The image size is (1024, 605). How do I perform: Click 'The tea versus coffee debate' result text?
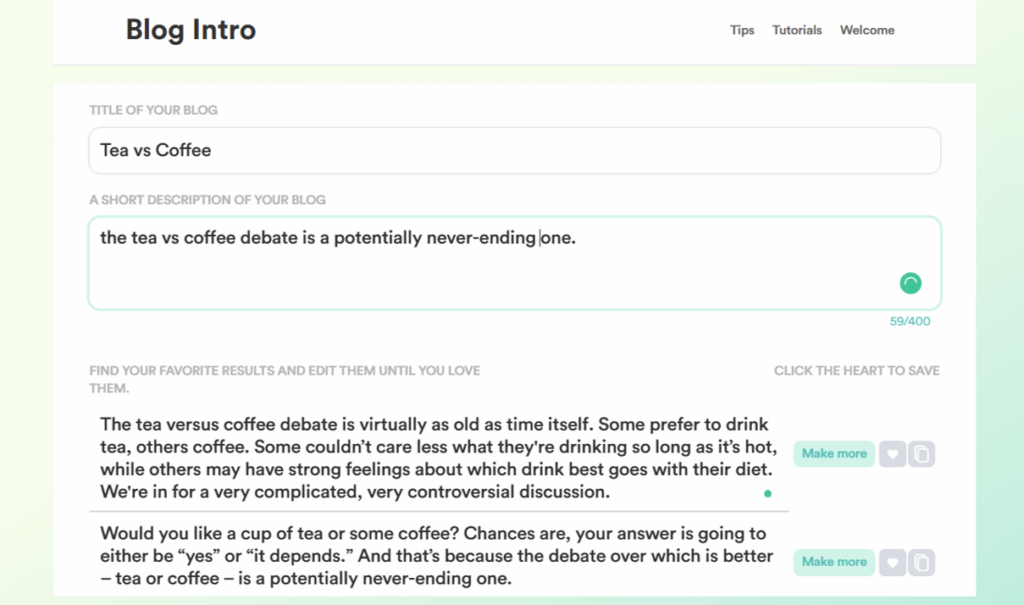pyautogui.click(x=438, y=458)
